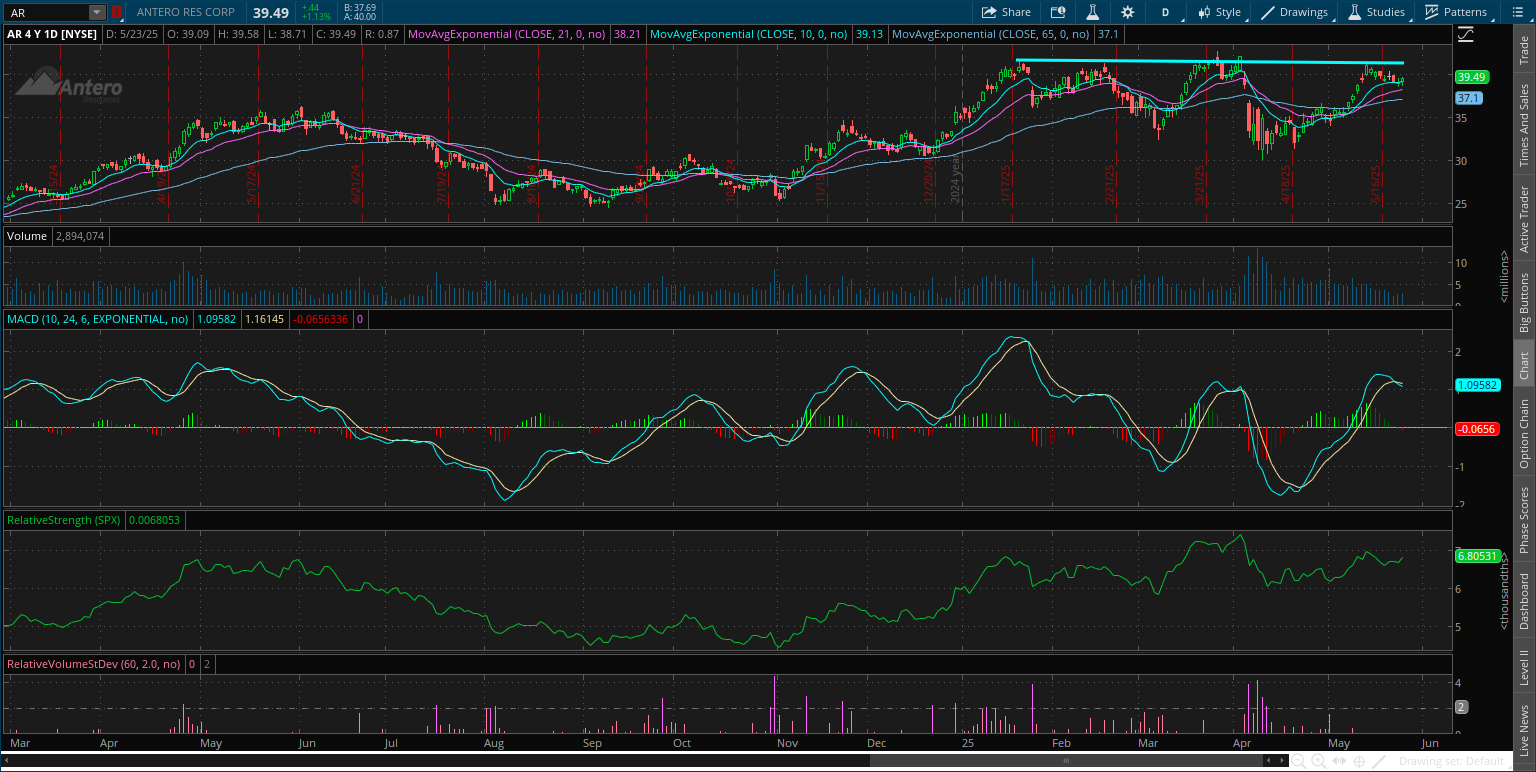Click the line drawing tool icon
The width and height of the screenshot is (1536, 772).
(1380, 761)
